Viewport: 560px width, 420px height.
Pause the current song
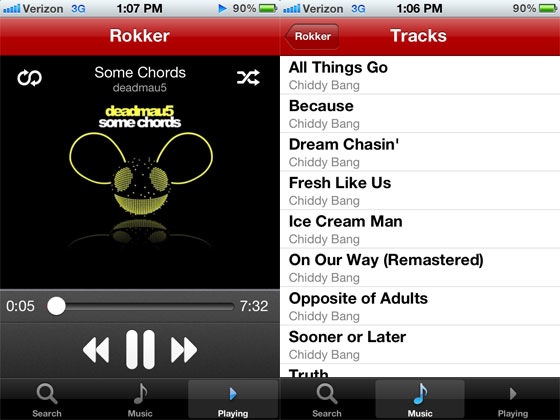point(140,349)
